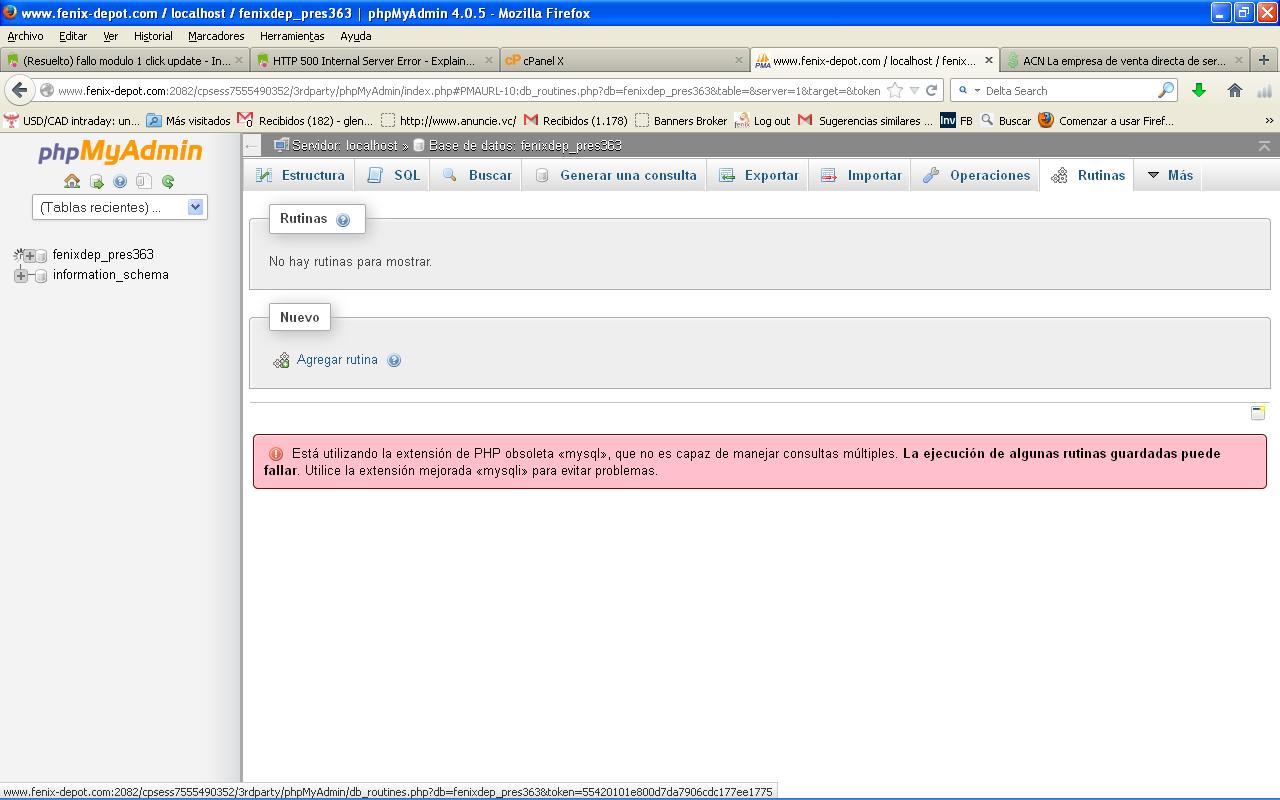This screenshot has width=1280, height=800.
Task: Select fenixdep_pres363 database in sidebar
Action: pyautogui.click(x=103, y=255)
